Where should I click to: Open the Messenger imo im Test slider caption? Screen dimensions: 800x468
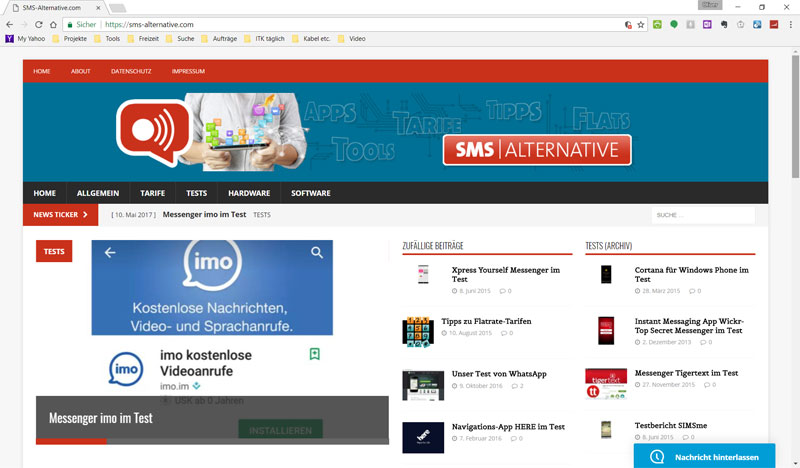[101, 418]
